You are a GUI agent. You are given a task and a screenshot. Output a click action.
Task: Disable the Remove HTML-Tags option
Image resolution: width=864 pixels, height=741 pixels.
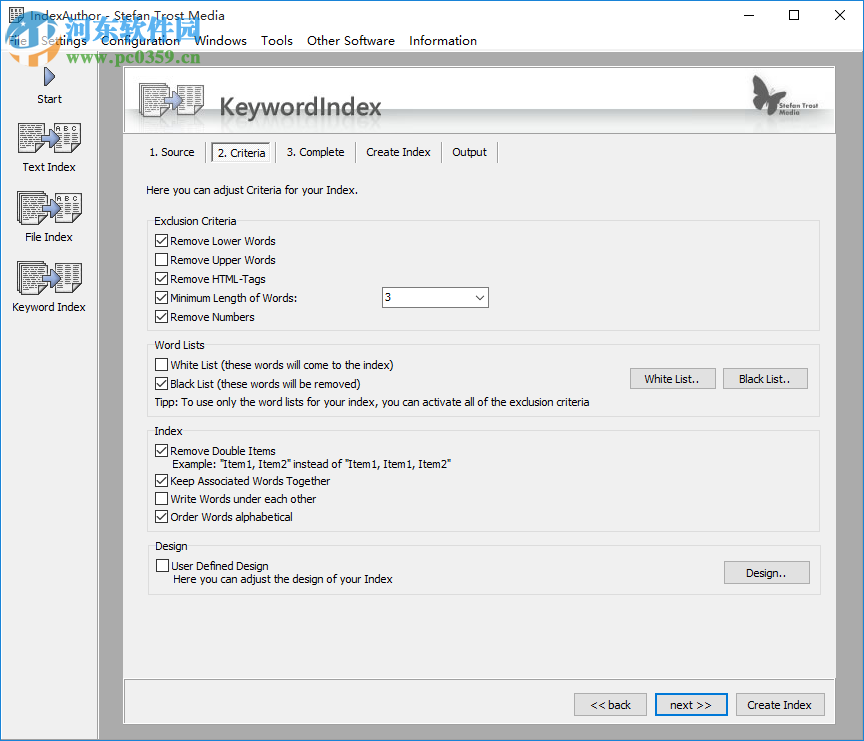pyautogui.click(x=161, y=278)
